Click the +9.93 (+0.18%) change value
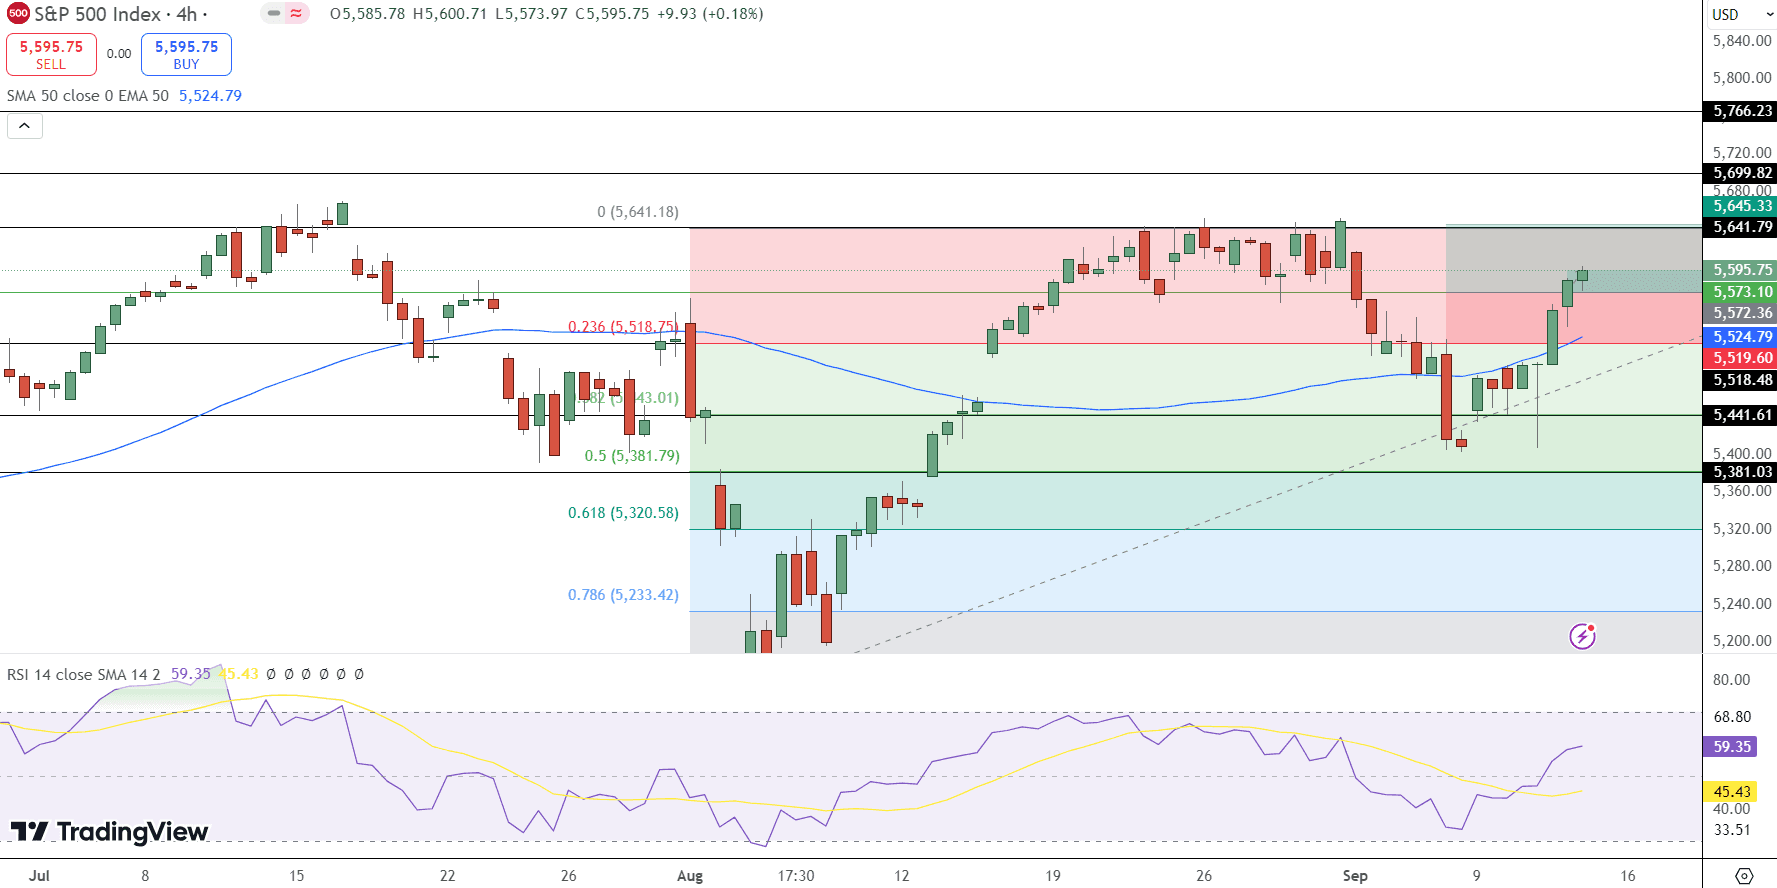 click(710, 14)
